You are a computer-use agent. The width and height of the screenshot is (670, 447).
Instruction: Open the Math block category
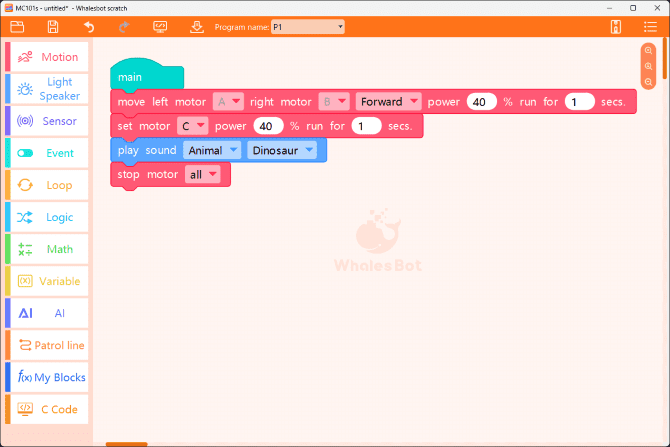pyautogui.click(x=49, y=249)
